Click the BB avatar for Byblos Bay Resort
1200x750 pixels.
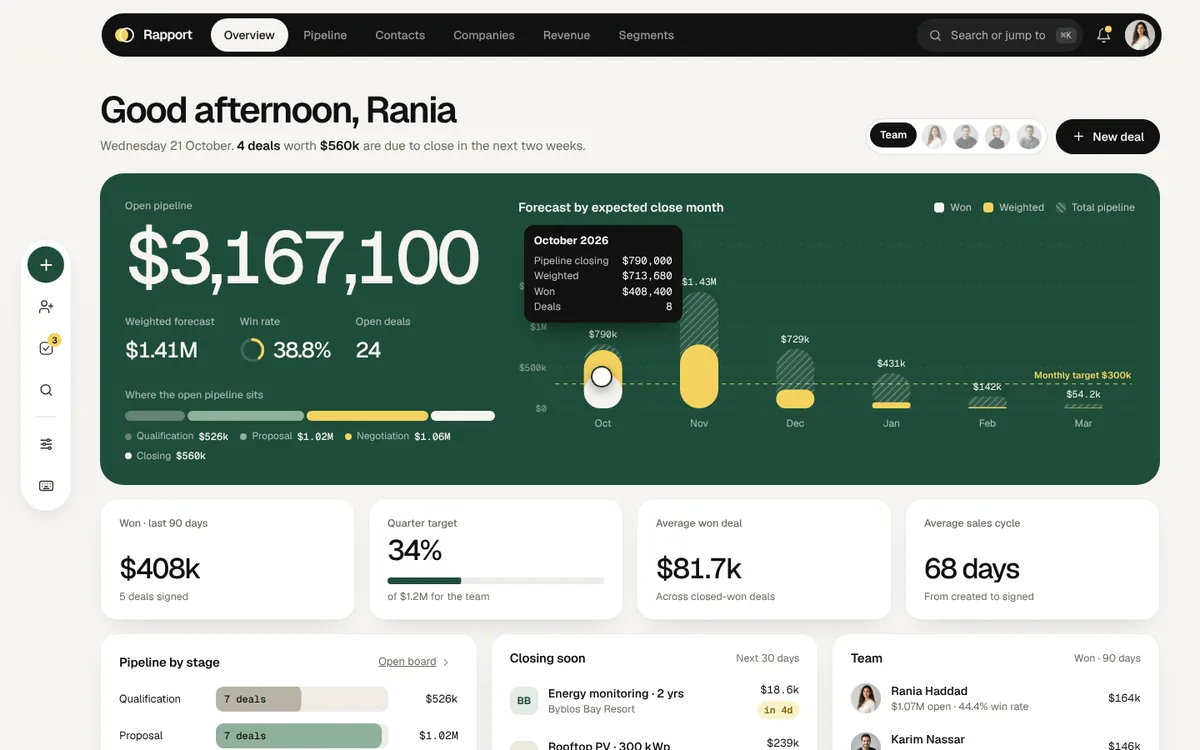click(x=524, y=701)
